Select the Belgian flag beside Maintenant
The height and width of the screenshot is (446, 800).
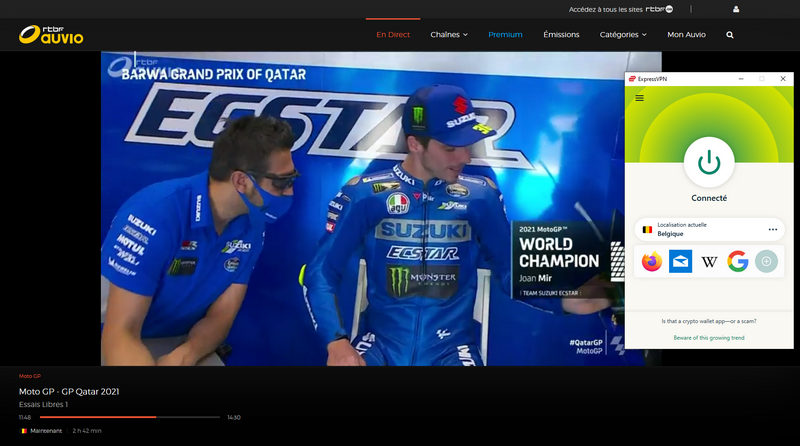coord(23,431)
